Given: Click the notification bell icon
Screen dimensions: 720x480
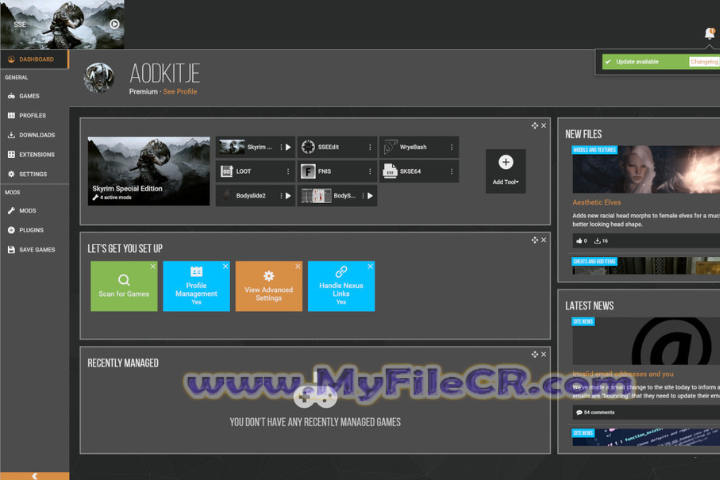Looking at the screenshot, I should (x=709, y=33).
